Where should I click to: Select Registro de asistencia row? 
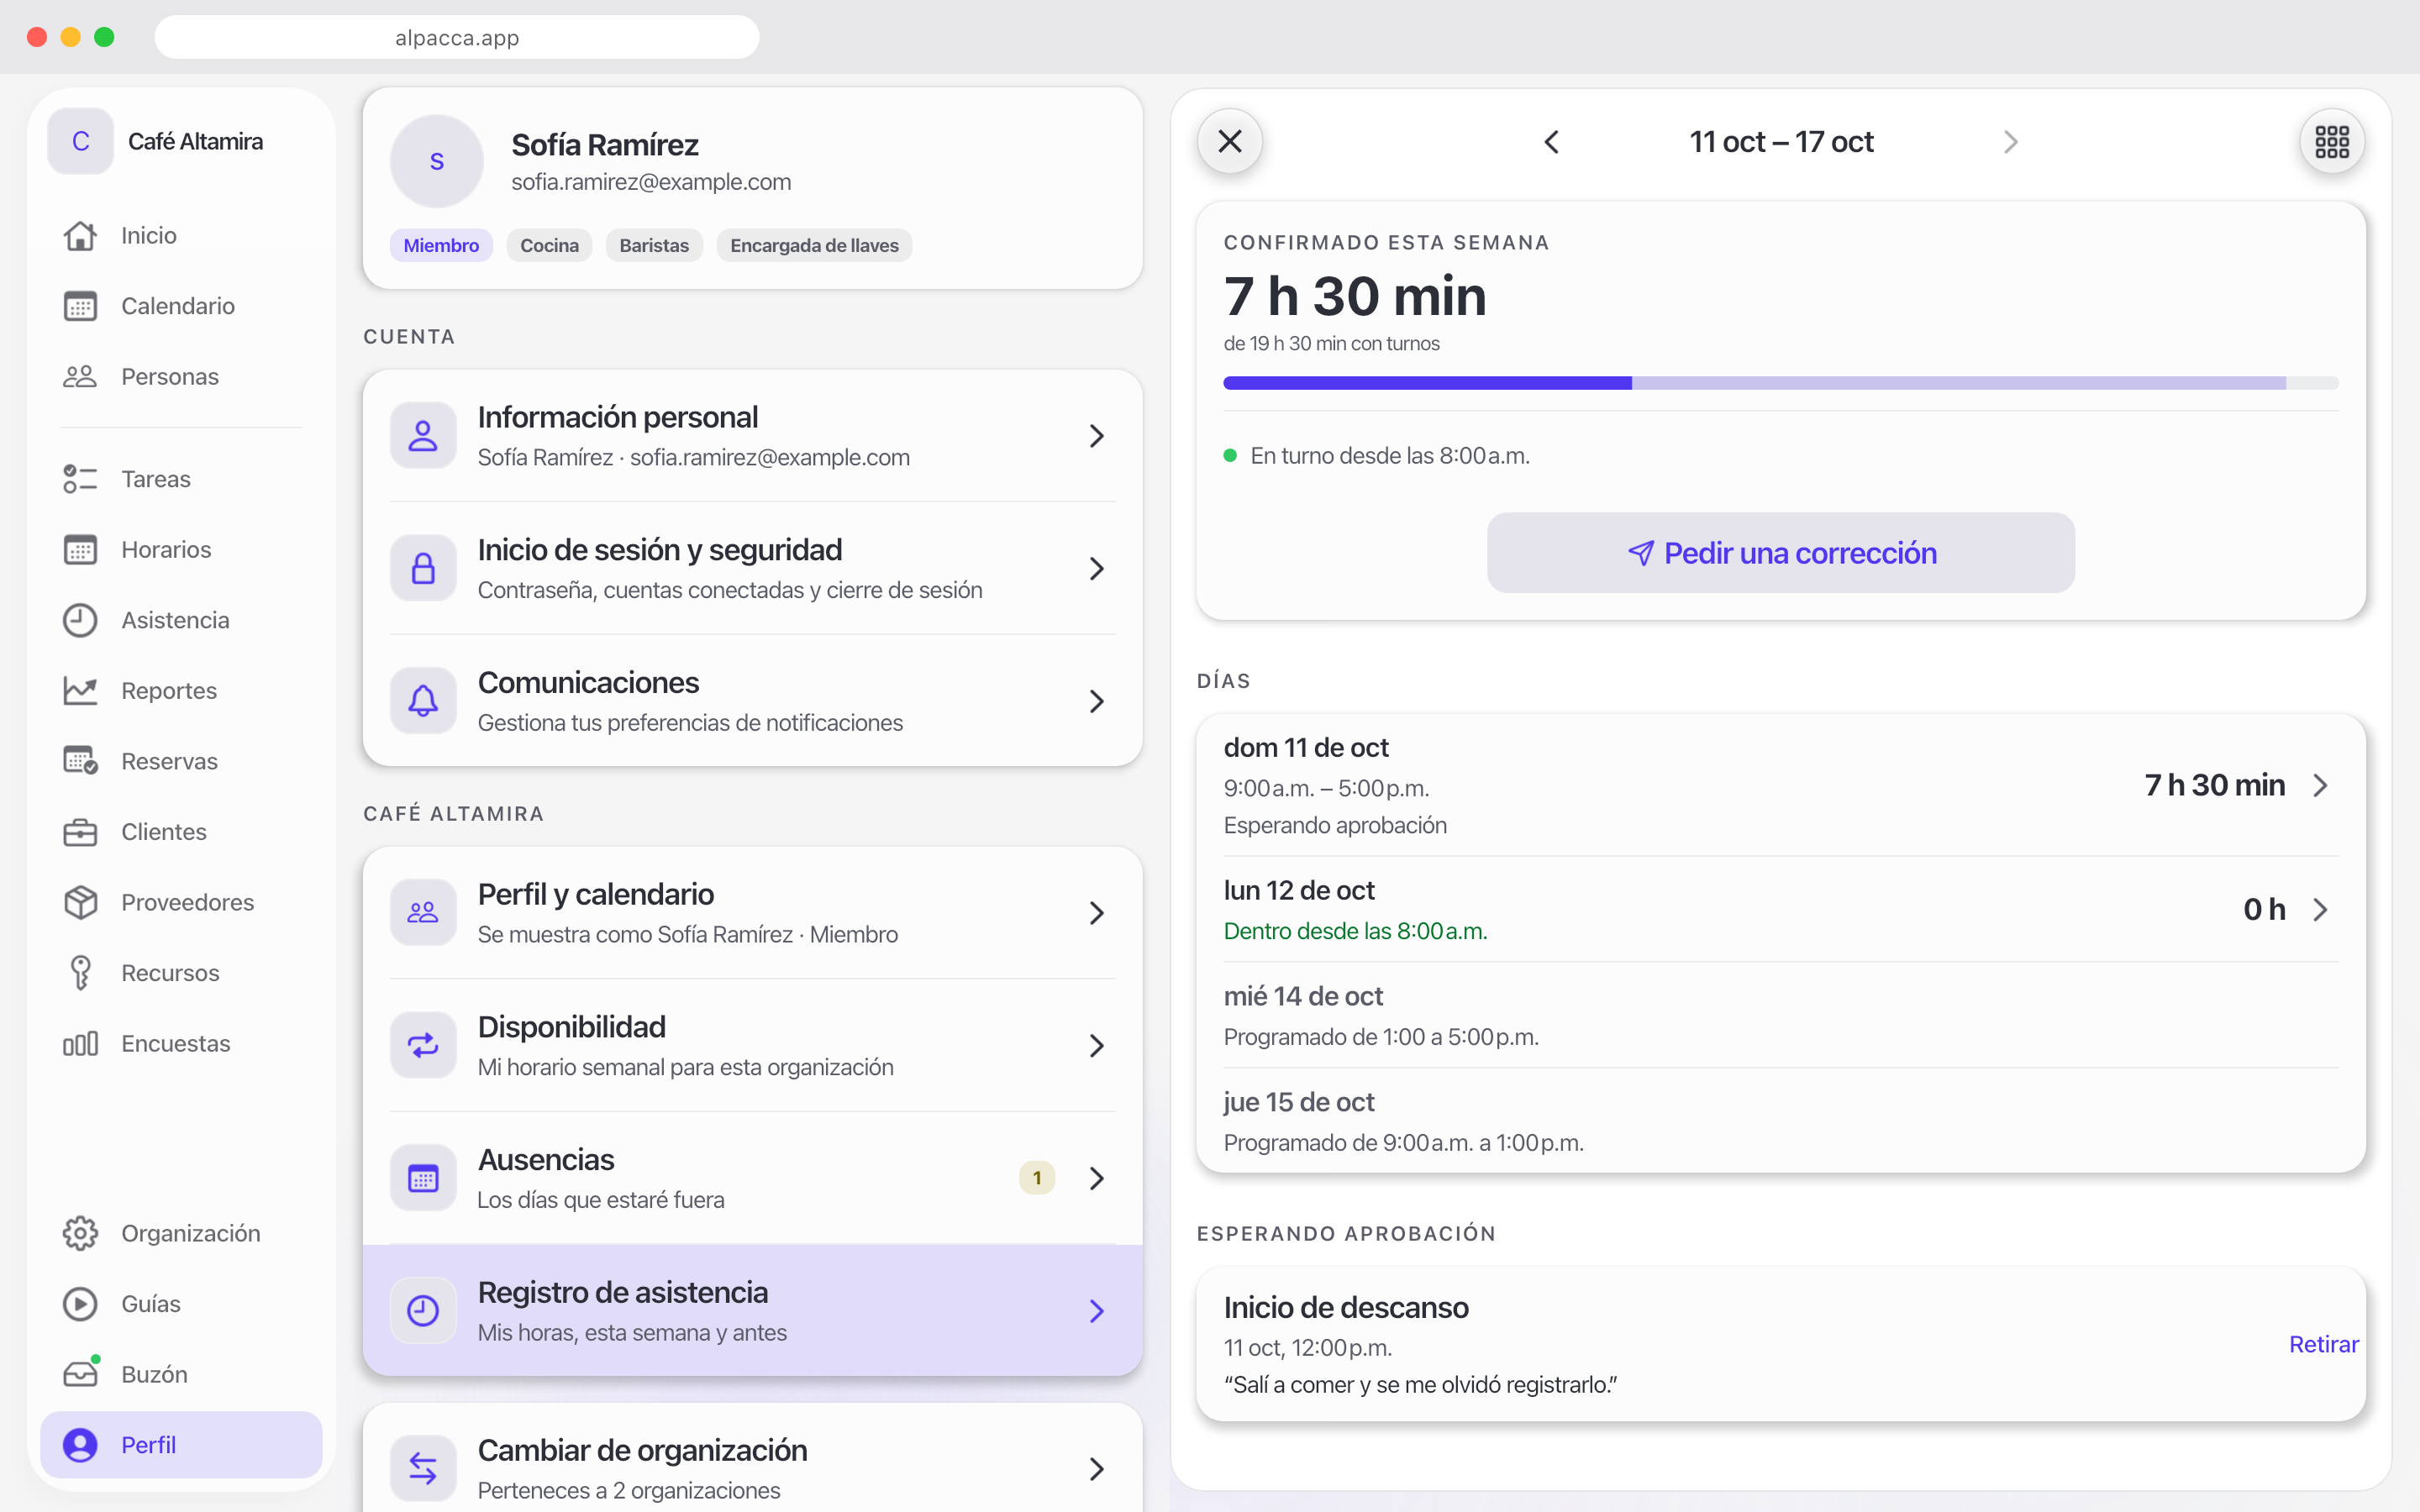pyautogui.click(x=752, y=1310)
